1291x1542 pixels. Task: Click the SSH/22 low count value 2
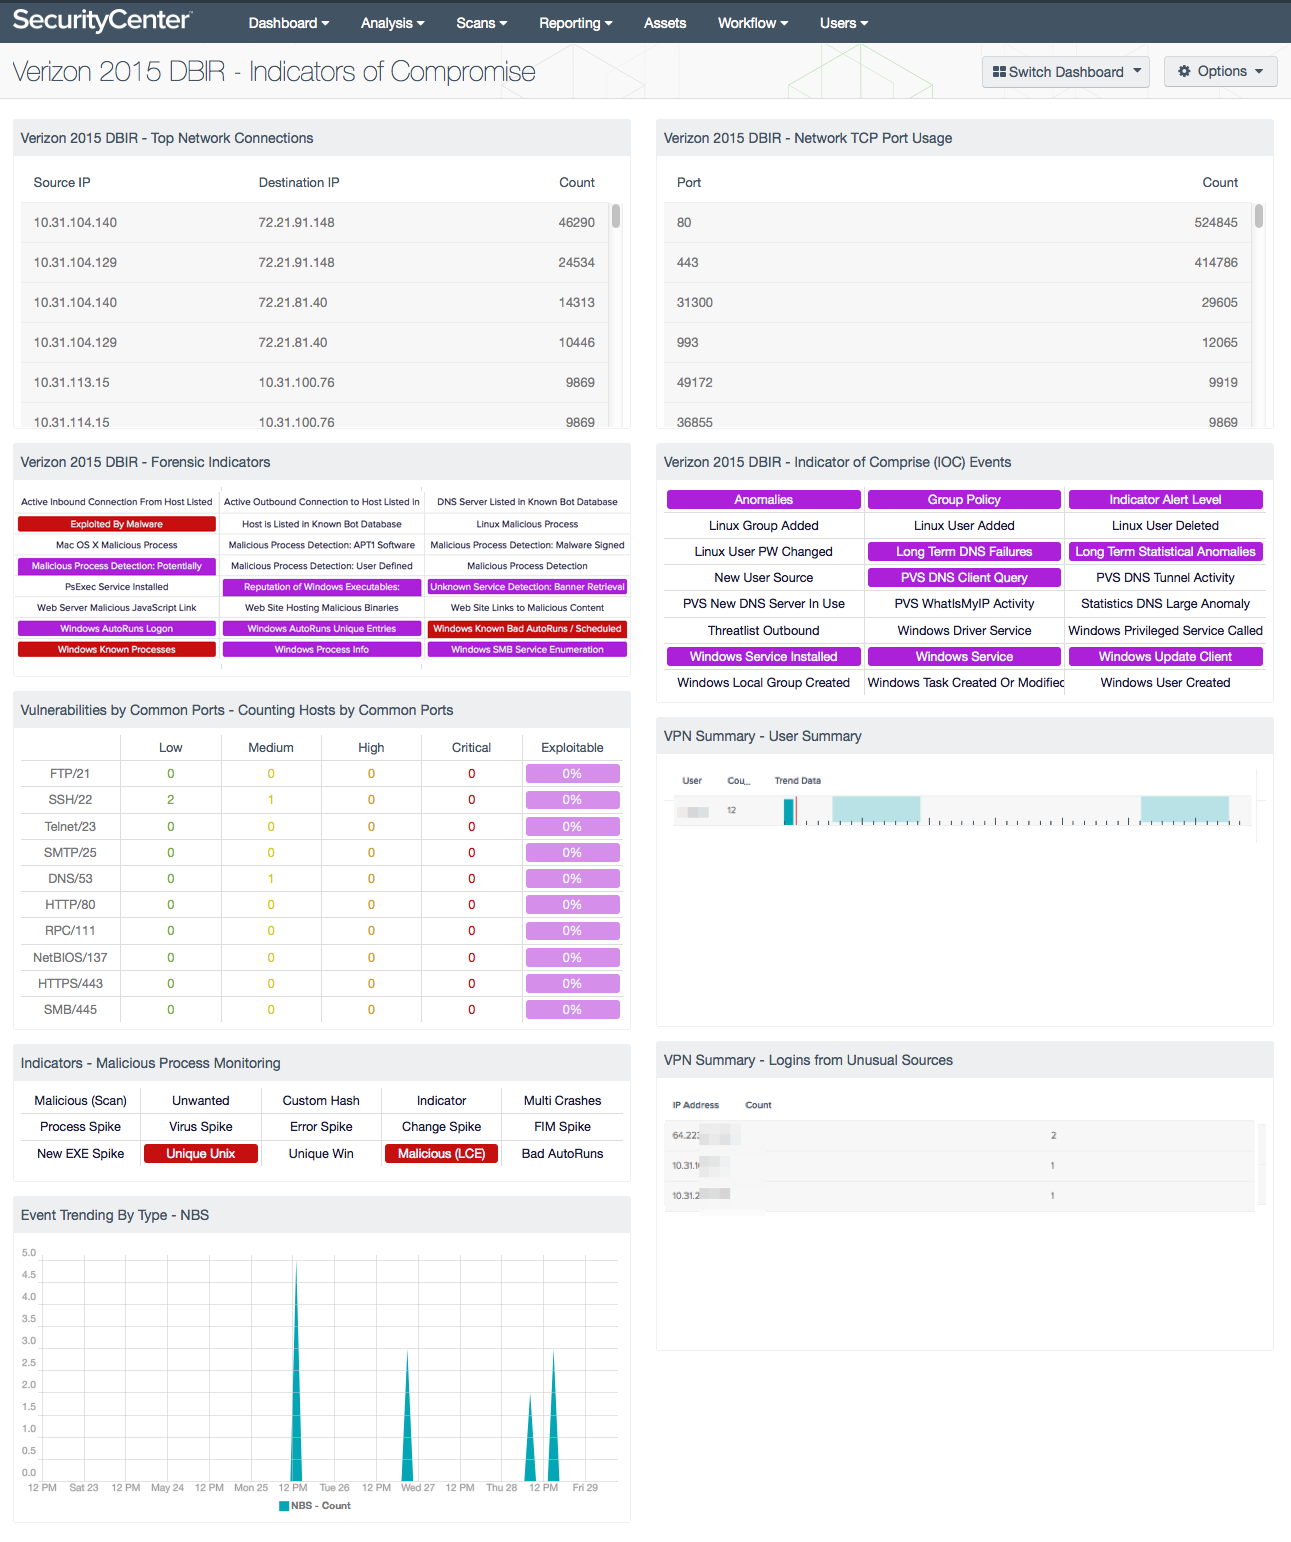171,800
